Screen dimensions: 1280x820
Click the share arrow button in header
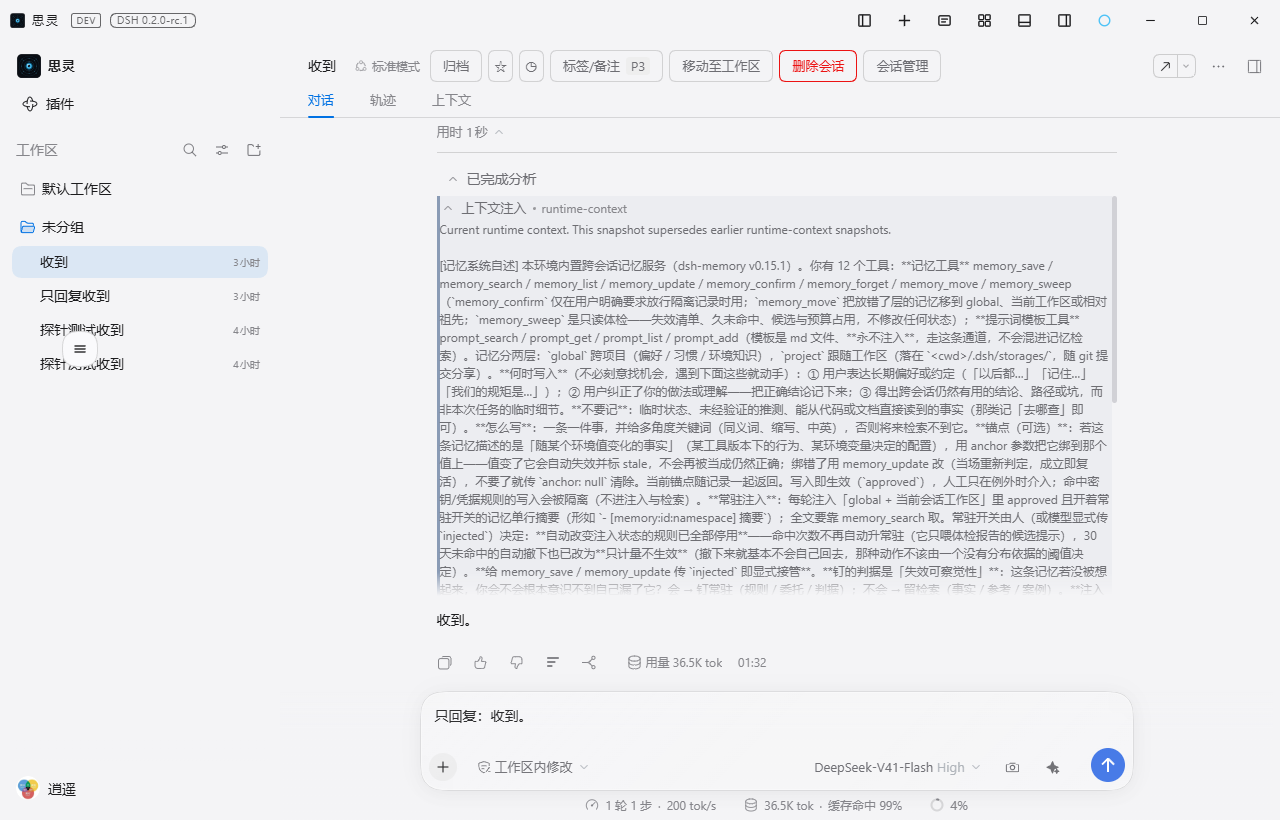click(x=1165, y=66)
